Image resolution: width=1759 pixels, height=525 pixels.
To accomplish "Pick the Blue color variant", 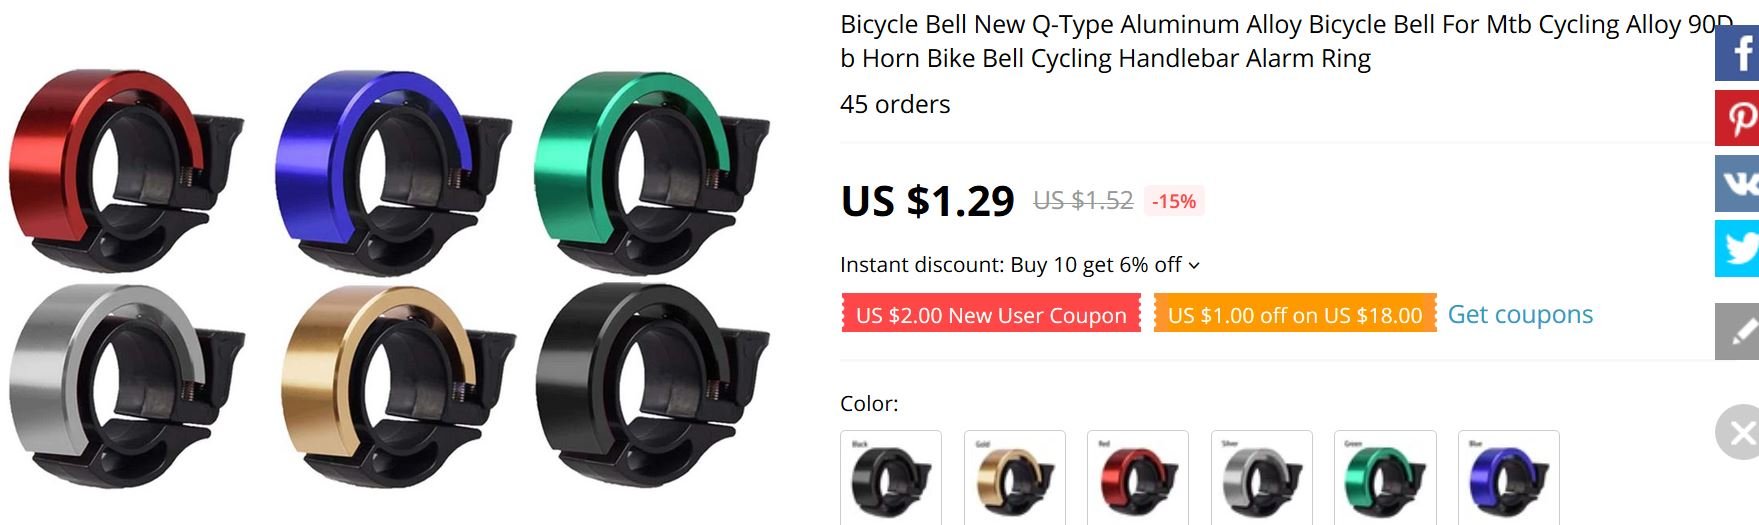I will [1509, 478].
